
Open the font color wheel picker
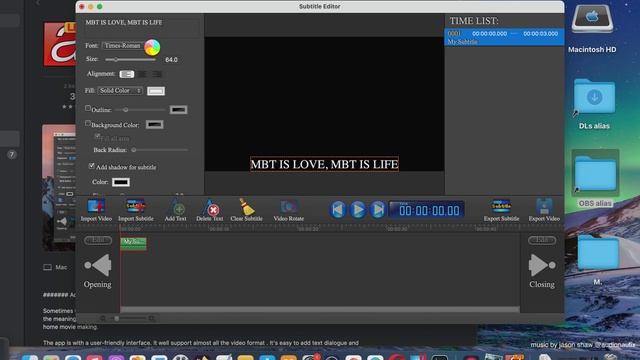pyautogui.click(x=152, y=47)
